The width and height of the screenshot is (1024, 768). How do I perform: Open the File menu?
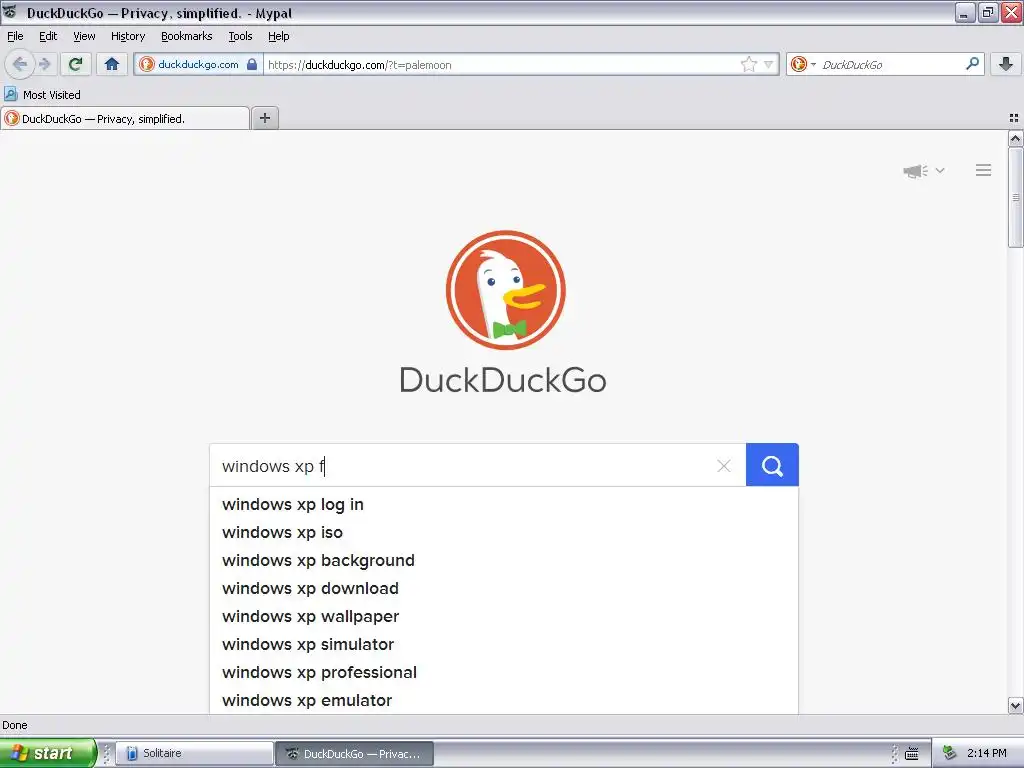click(15, 36)
